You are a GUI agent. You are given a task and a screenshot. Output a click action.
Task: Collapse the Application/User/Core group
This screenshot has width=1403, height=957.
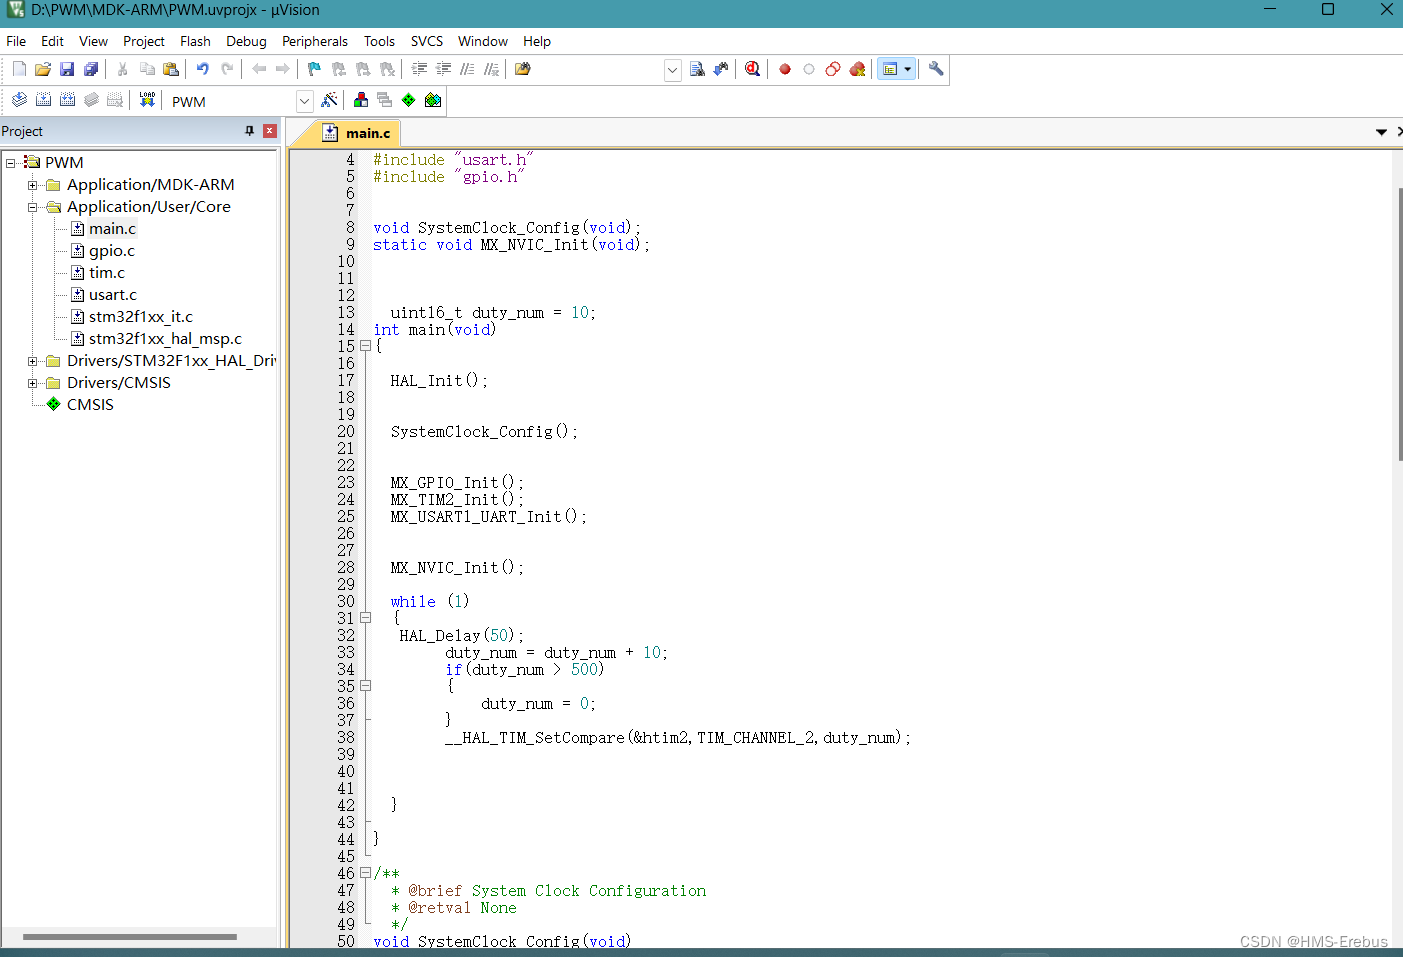click(x=33, y=206)
